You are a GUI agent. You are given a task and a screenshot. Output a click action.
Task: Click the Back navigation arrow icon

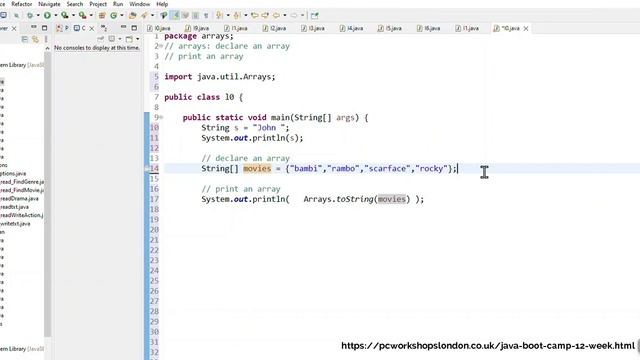(x=276, y=16)
